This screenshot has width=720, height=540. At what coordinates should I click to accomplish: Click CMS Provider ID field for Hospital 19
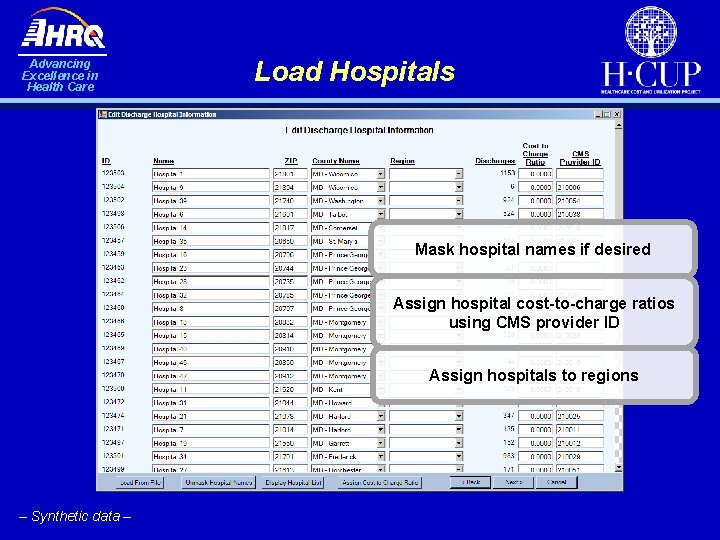579,443
